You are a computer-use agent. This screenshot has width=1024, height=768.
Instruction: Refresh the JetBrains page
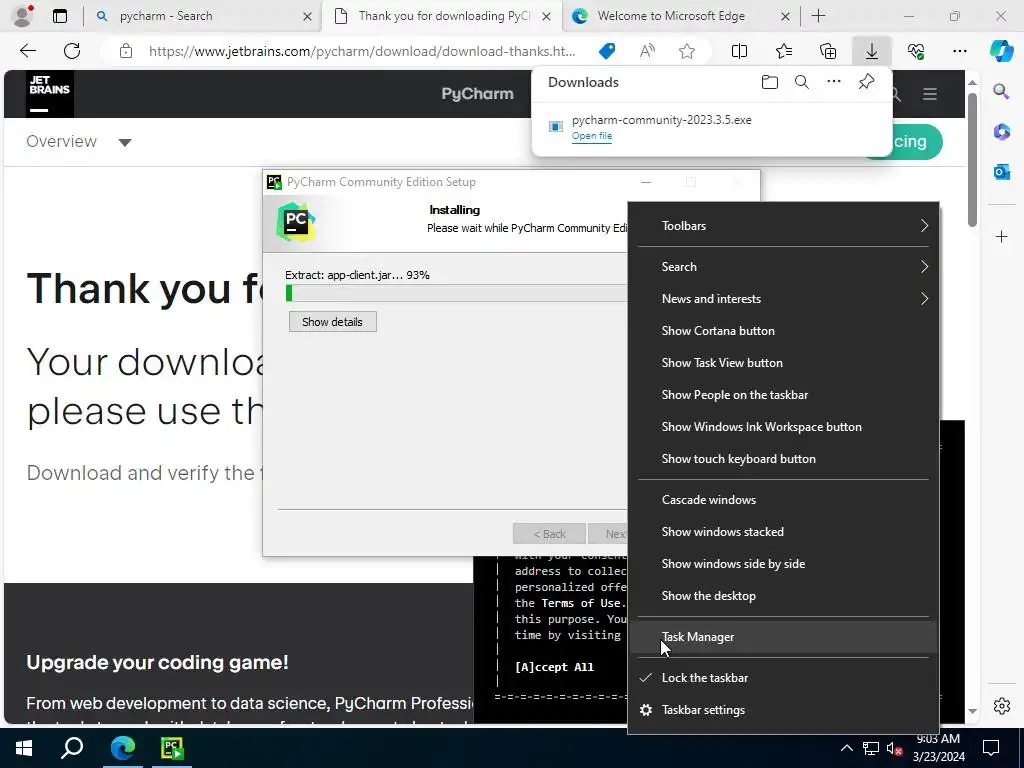[72, 51]
